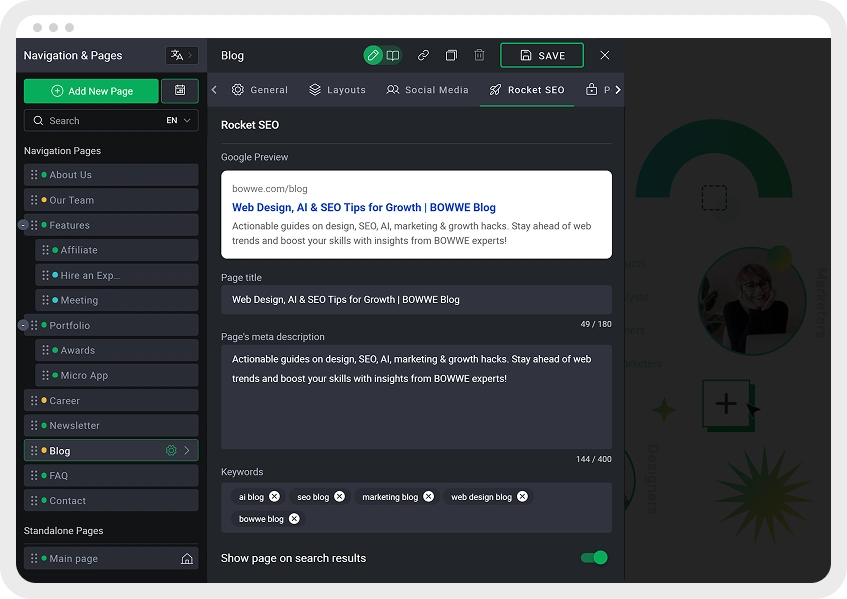
Task: Select the Affiliate subpage
Action: [x=117, y=250]
